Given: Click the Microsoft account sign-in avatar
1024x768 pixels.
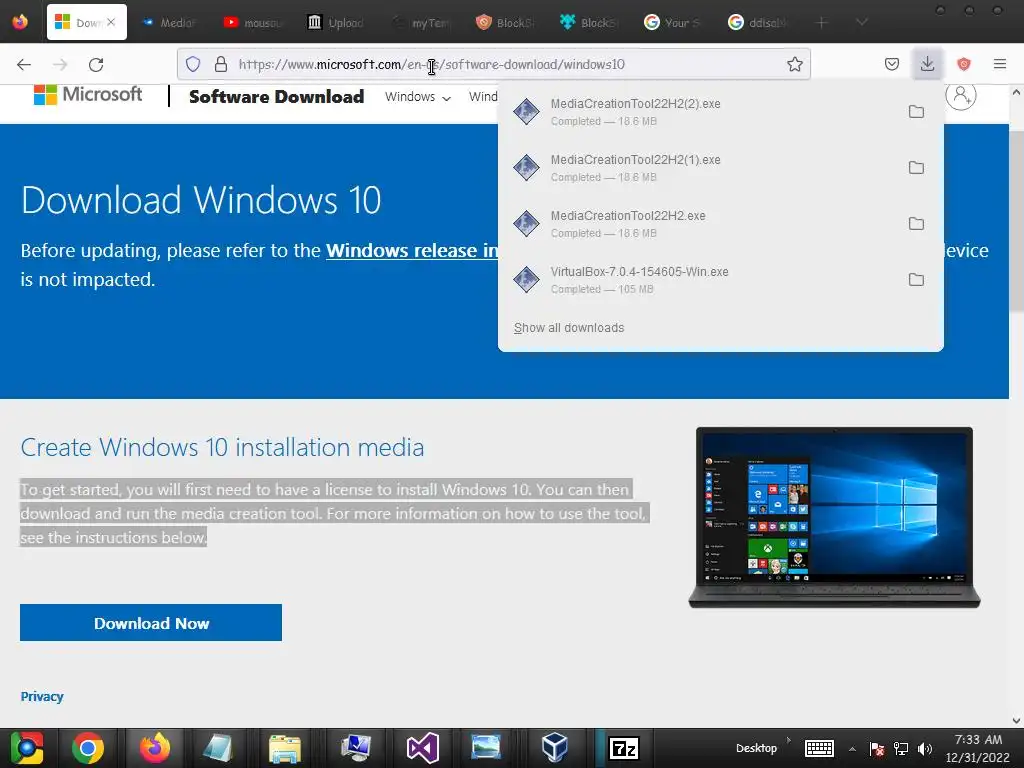Looking at the screenshot, I should coord(961,96).
